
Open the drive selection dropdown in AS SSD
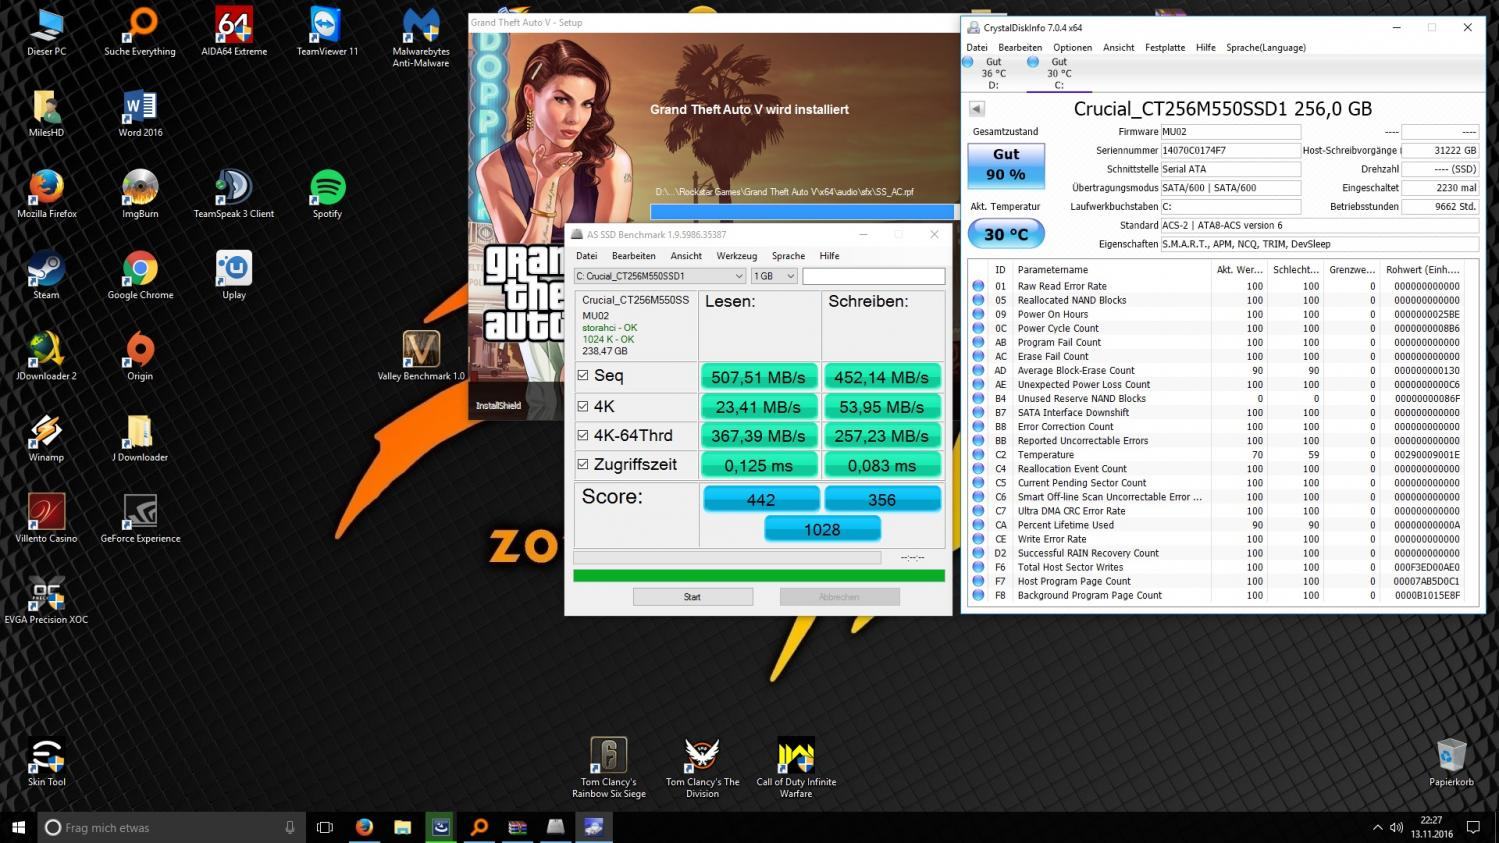click(x=660, y=276)
